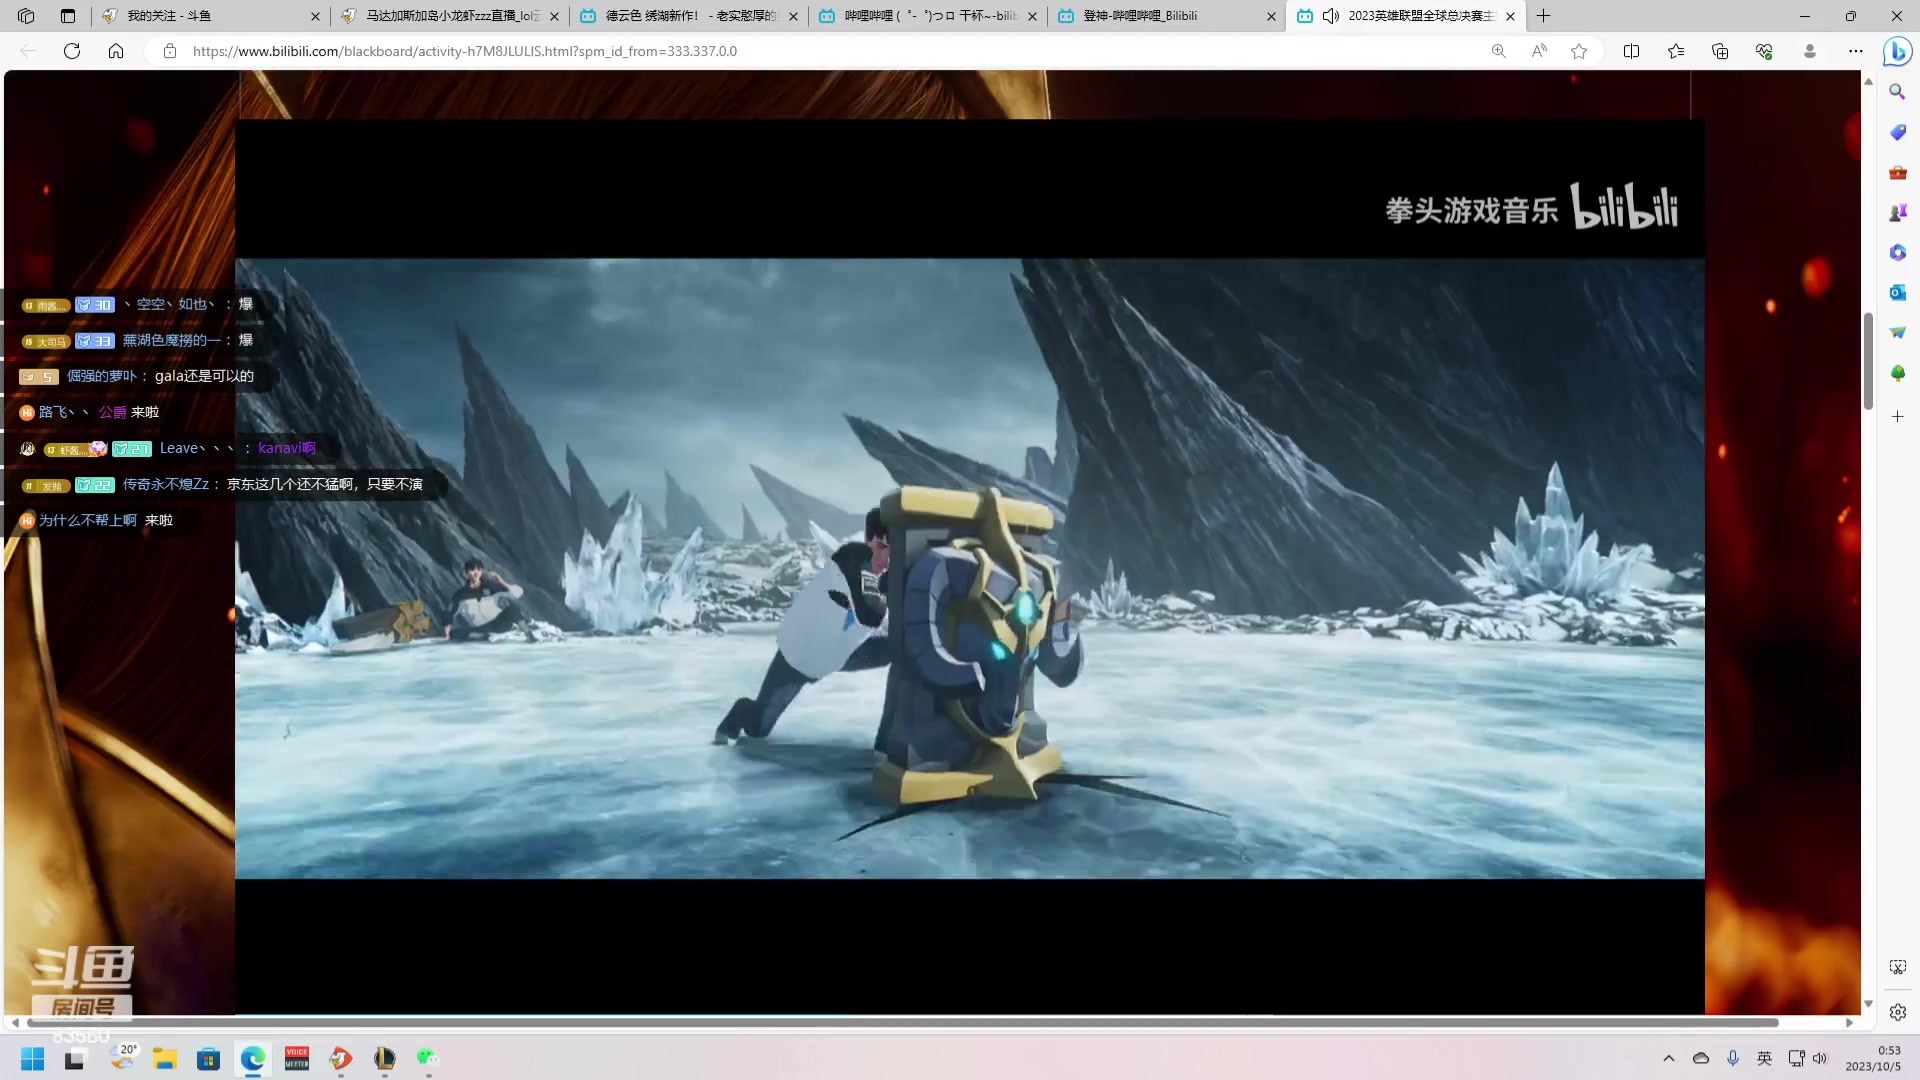Open the split screen view

coord(1631,51)
